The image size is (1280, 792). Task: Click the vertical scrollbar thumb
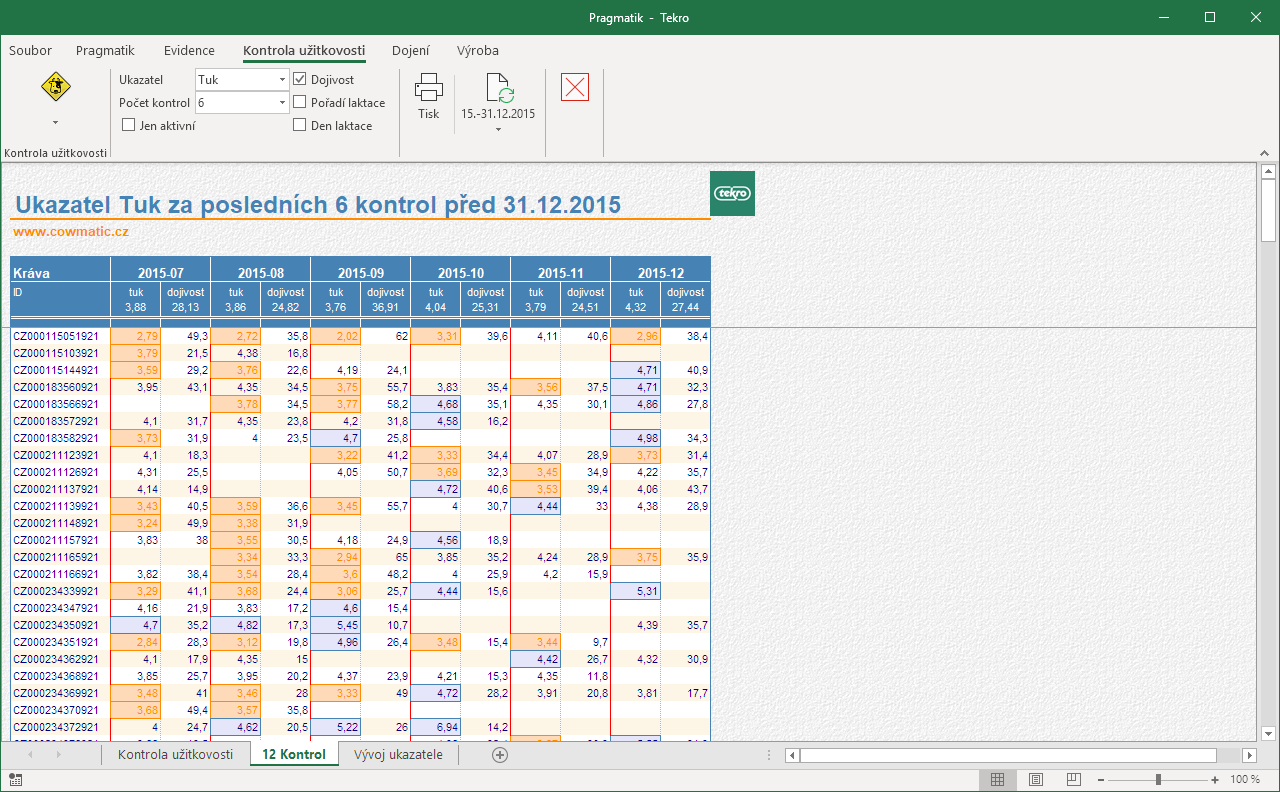coord(1269,210)
